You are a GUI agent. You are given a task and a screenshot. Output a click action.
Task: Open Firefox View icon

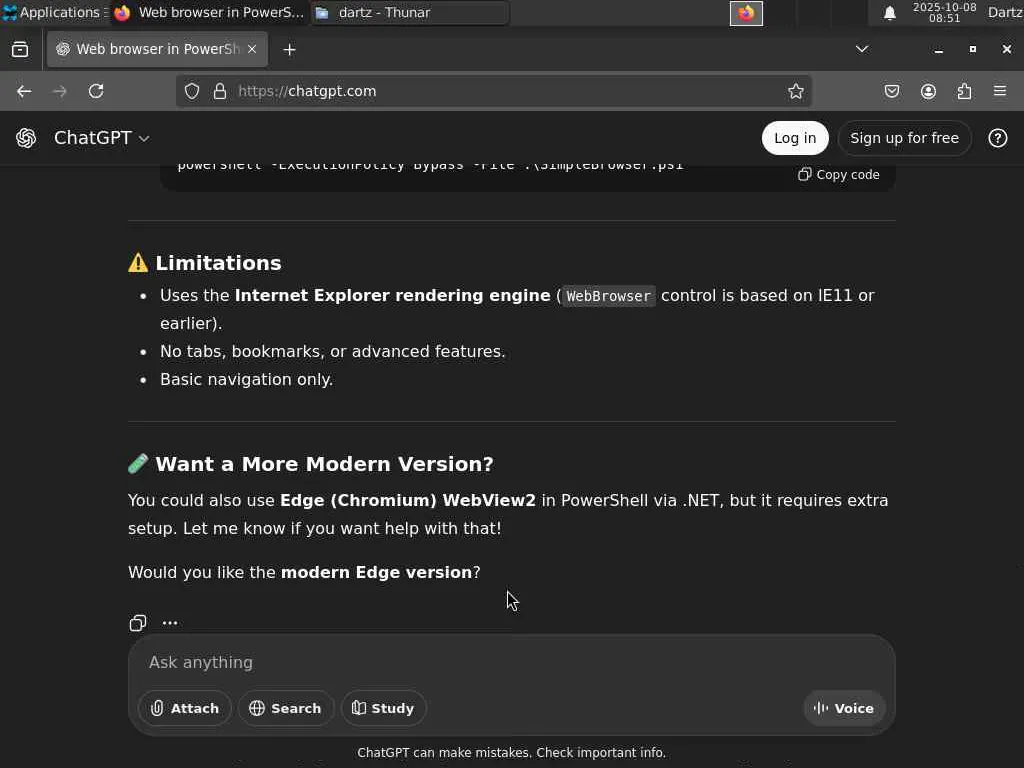tap(20, 49)
